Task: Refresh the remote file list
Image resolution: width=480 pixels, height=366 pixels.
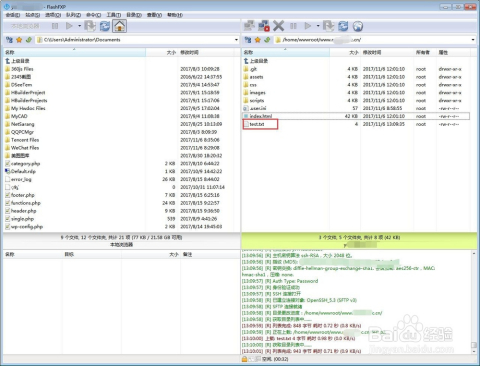Action: click(x=343, y=26)
